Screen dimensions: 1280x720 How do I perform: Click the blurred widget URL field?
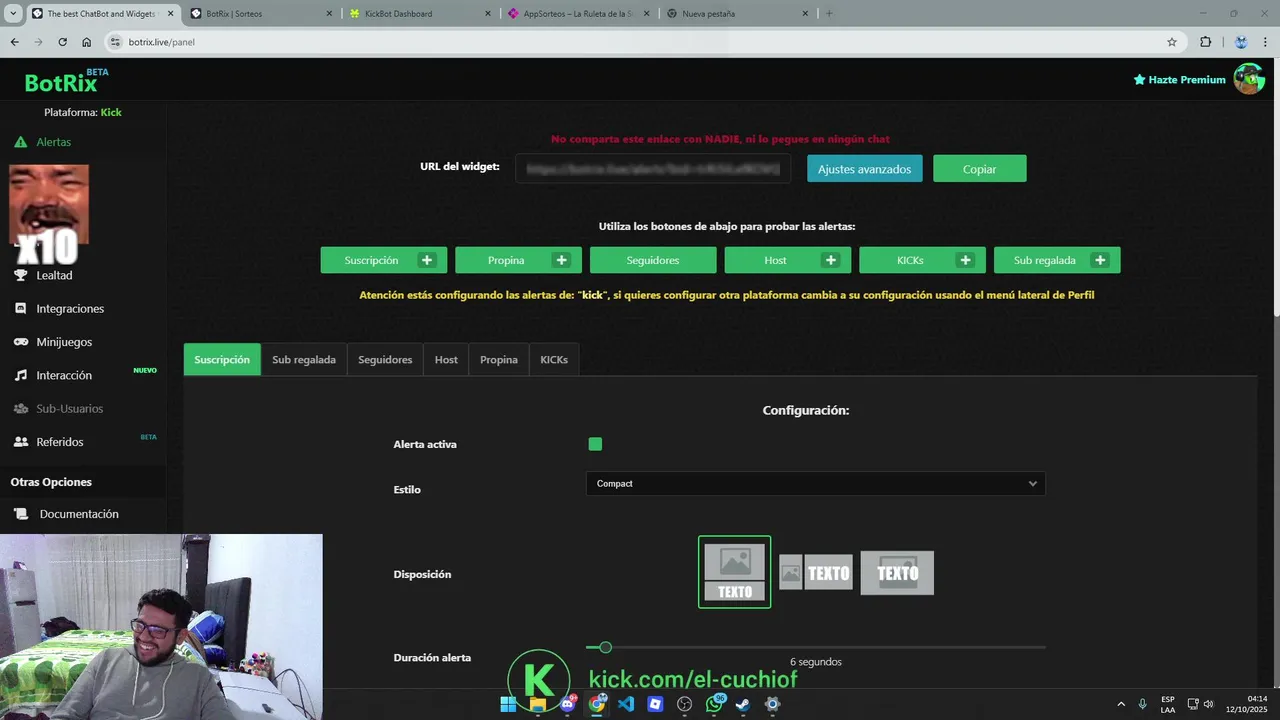[x=653, y=169]
